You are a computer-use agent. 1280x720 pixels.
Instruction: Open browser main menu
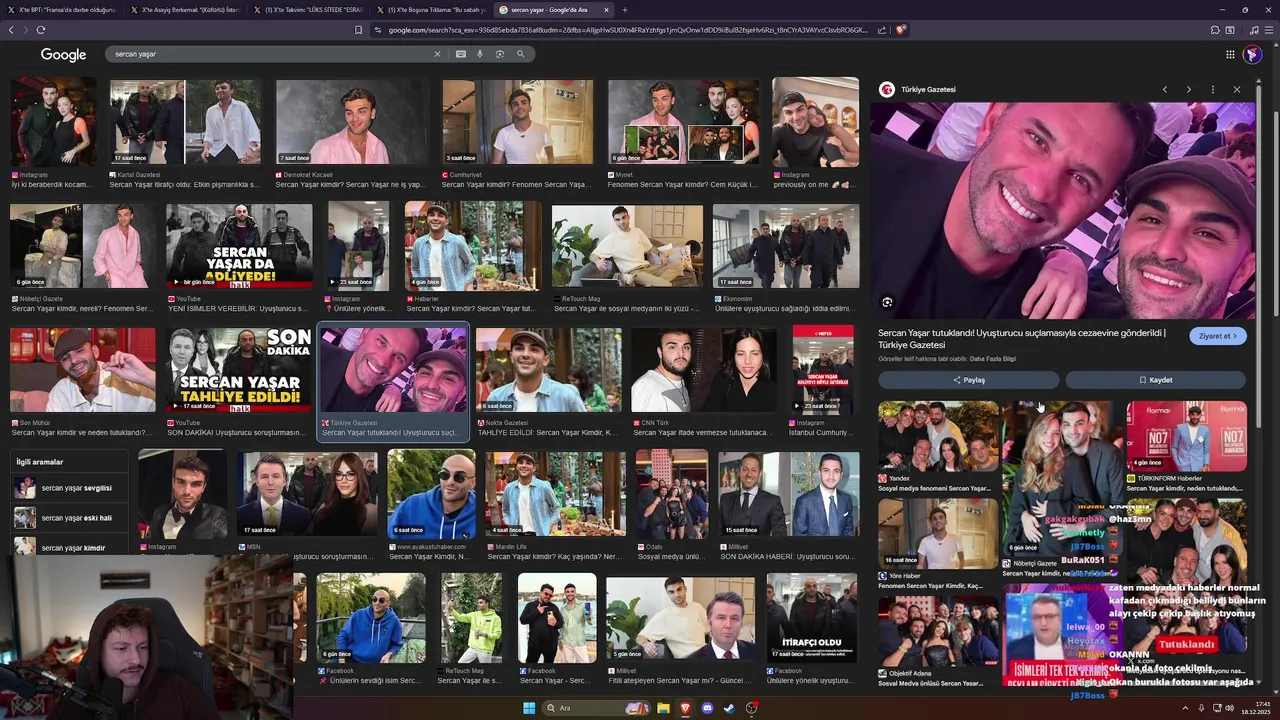pos(1268,30)
